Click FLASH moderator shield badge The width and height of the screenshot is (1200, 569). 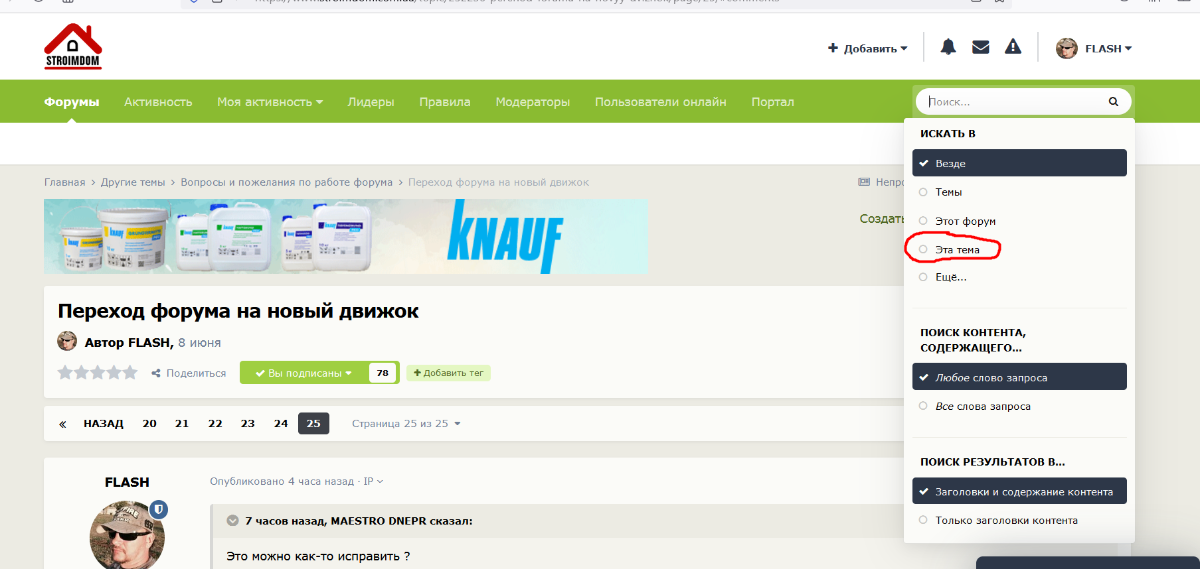(x=158, y=510)
